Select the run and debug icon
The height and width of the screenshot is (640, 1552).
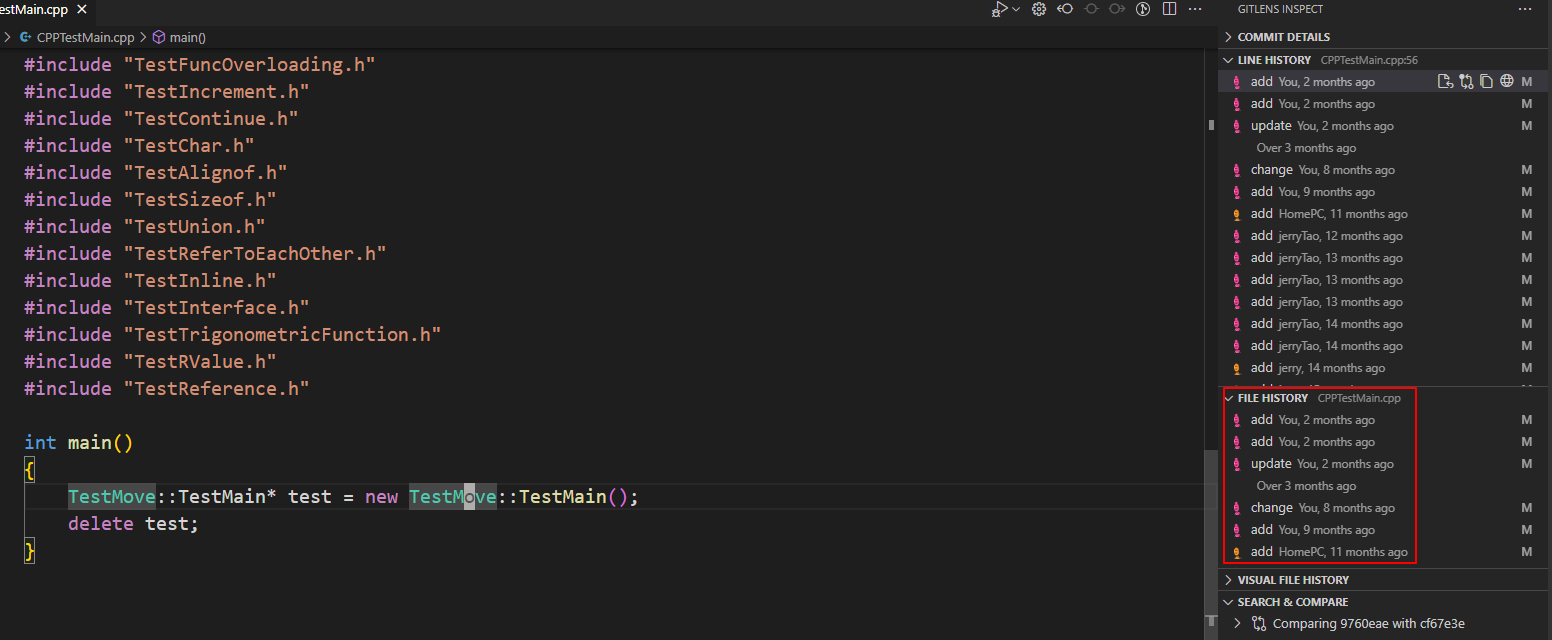coord(999,8)
